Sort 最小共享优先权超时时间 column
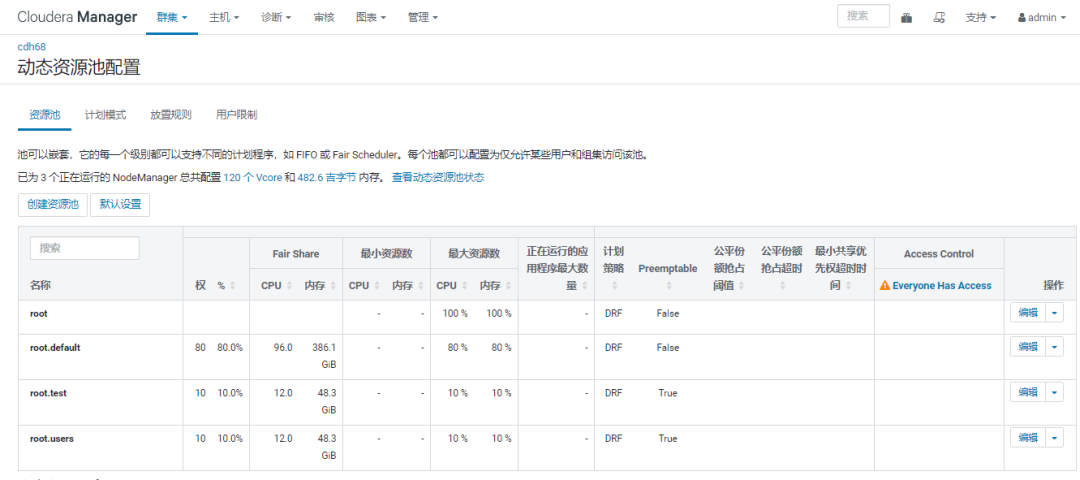This screenshot has height=480, width=1080. tap(848, 286)
